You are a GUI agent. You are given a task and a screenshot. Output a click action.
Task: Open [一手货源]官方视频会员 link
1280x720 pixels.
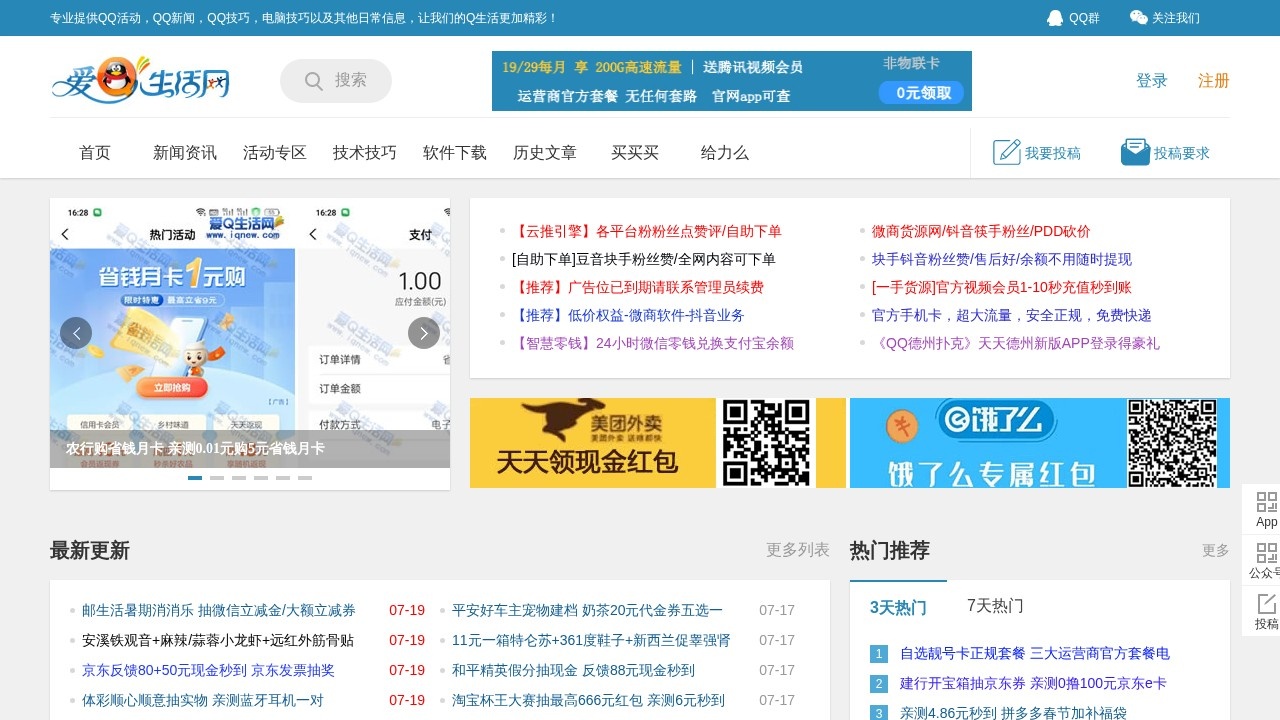click(x=1001, y=287)
